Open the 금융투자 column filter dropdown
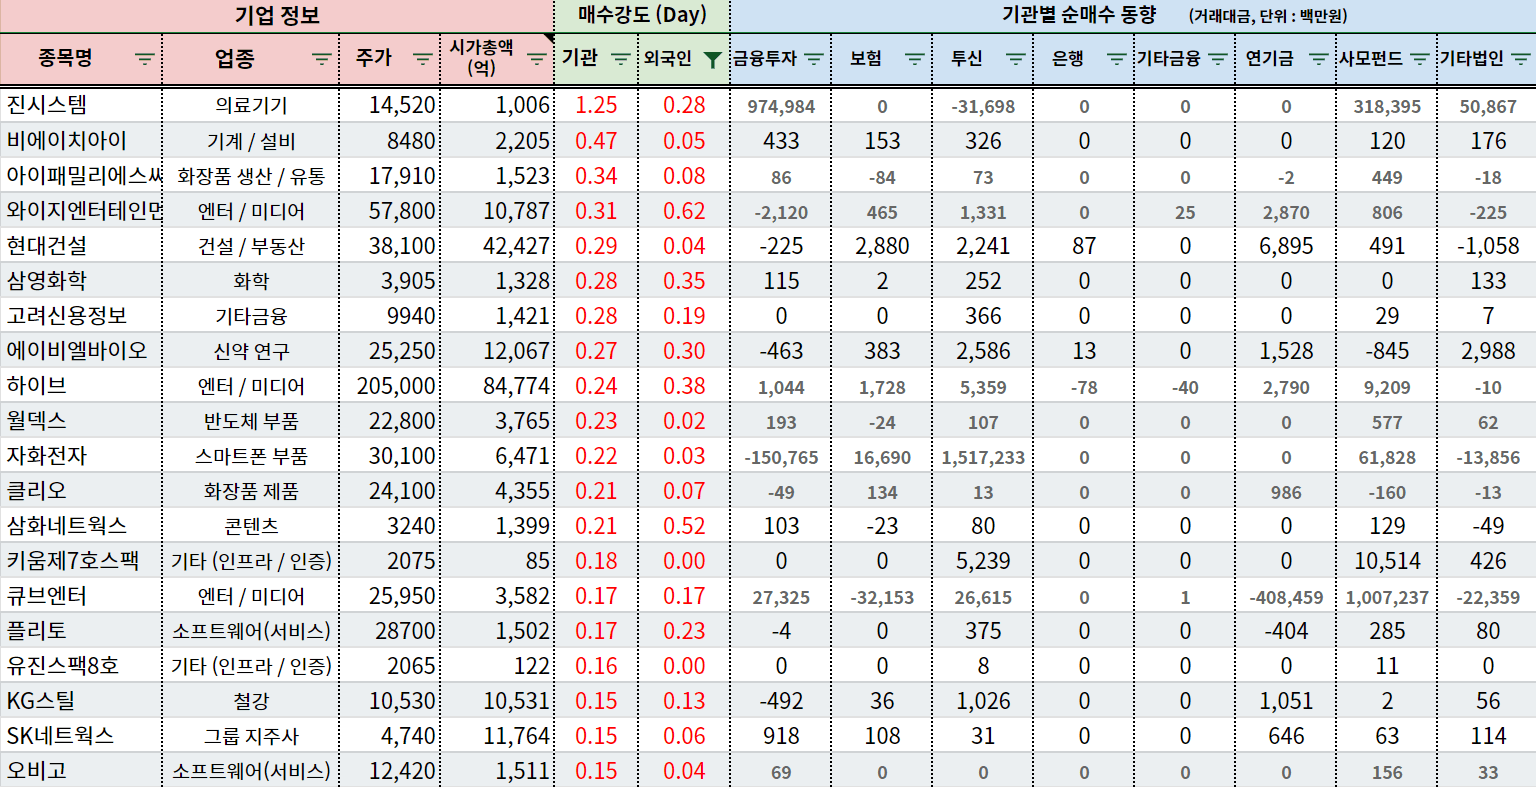The width and height of the screenshot is (1536, 787). [814, 59]
